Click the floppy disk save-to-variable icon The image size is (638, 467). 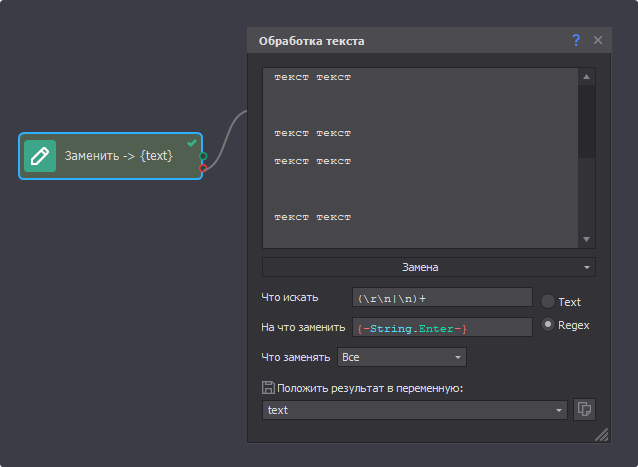[x=267, y=388]
